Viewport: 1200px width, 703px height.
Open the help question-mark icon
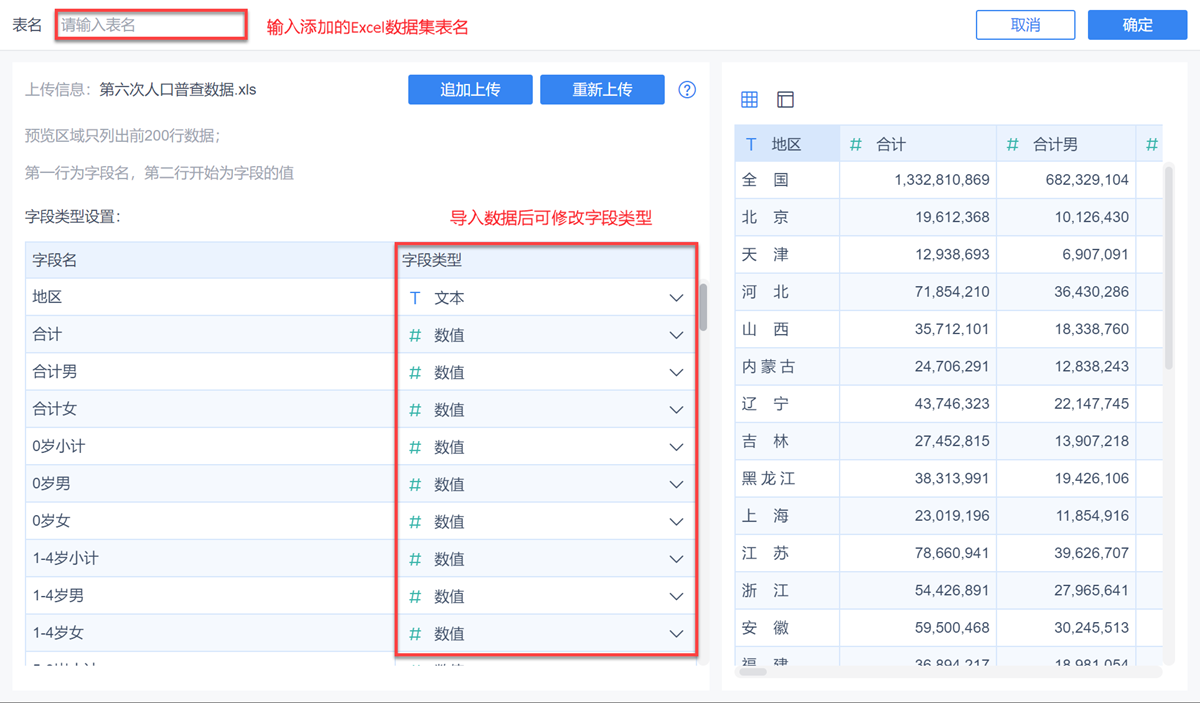click(x=687, y=89)
